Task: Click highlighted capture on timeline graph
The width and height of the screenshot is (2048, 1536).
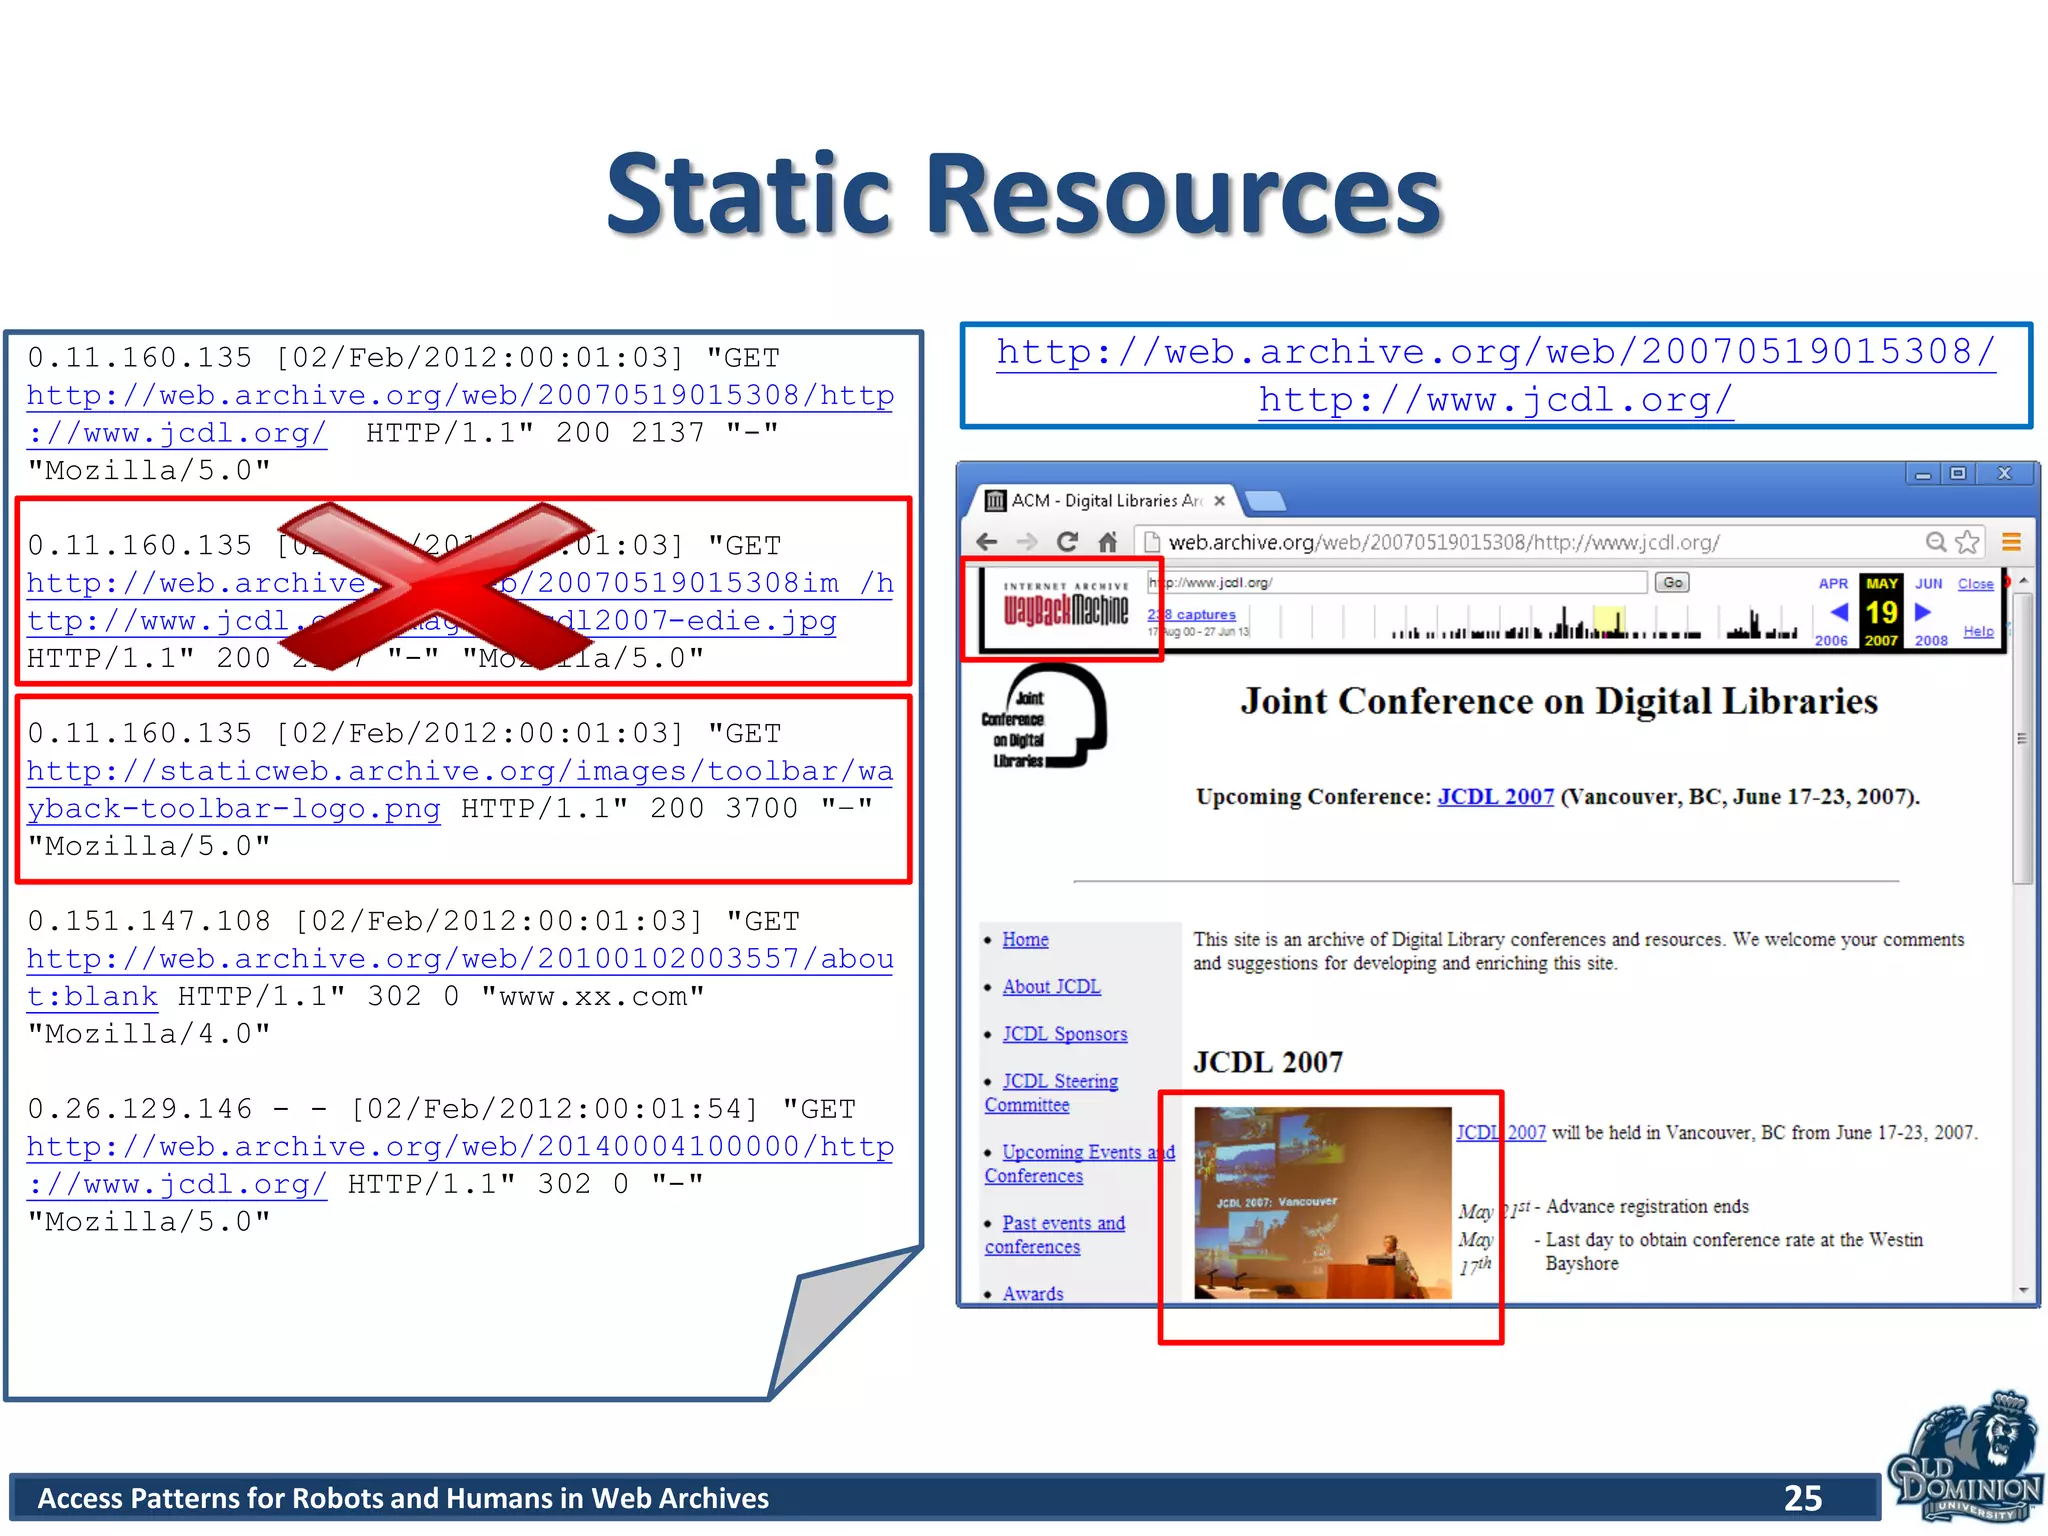Action: (1608, 622)
